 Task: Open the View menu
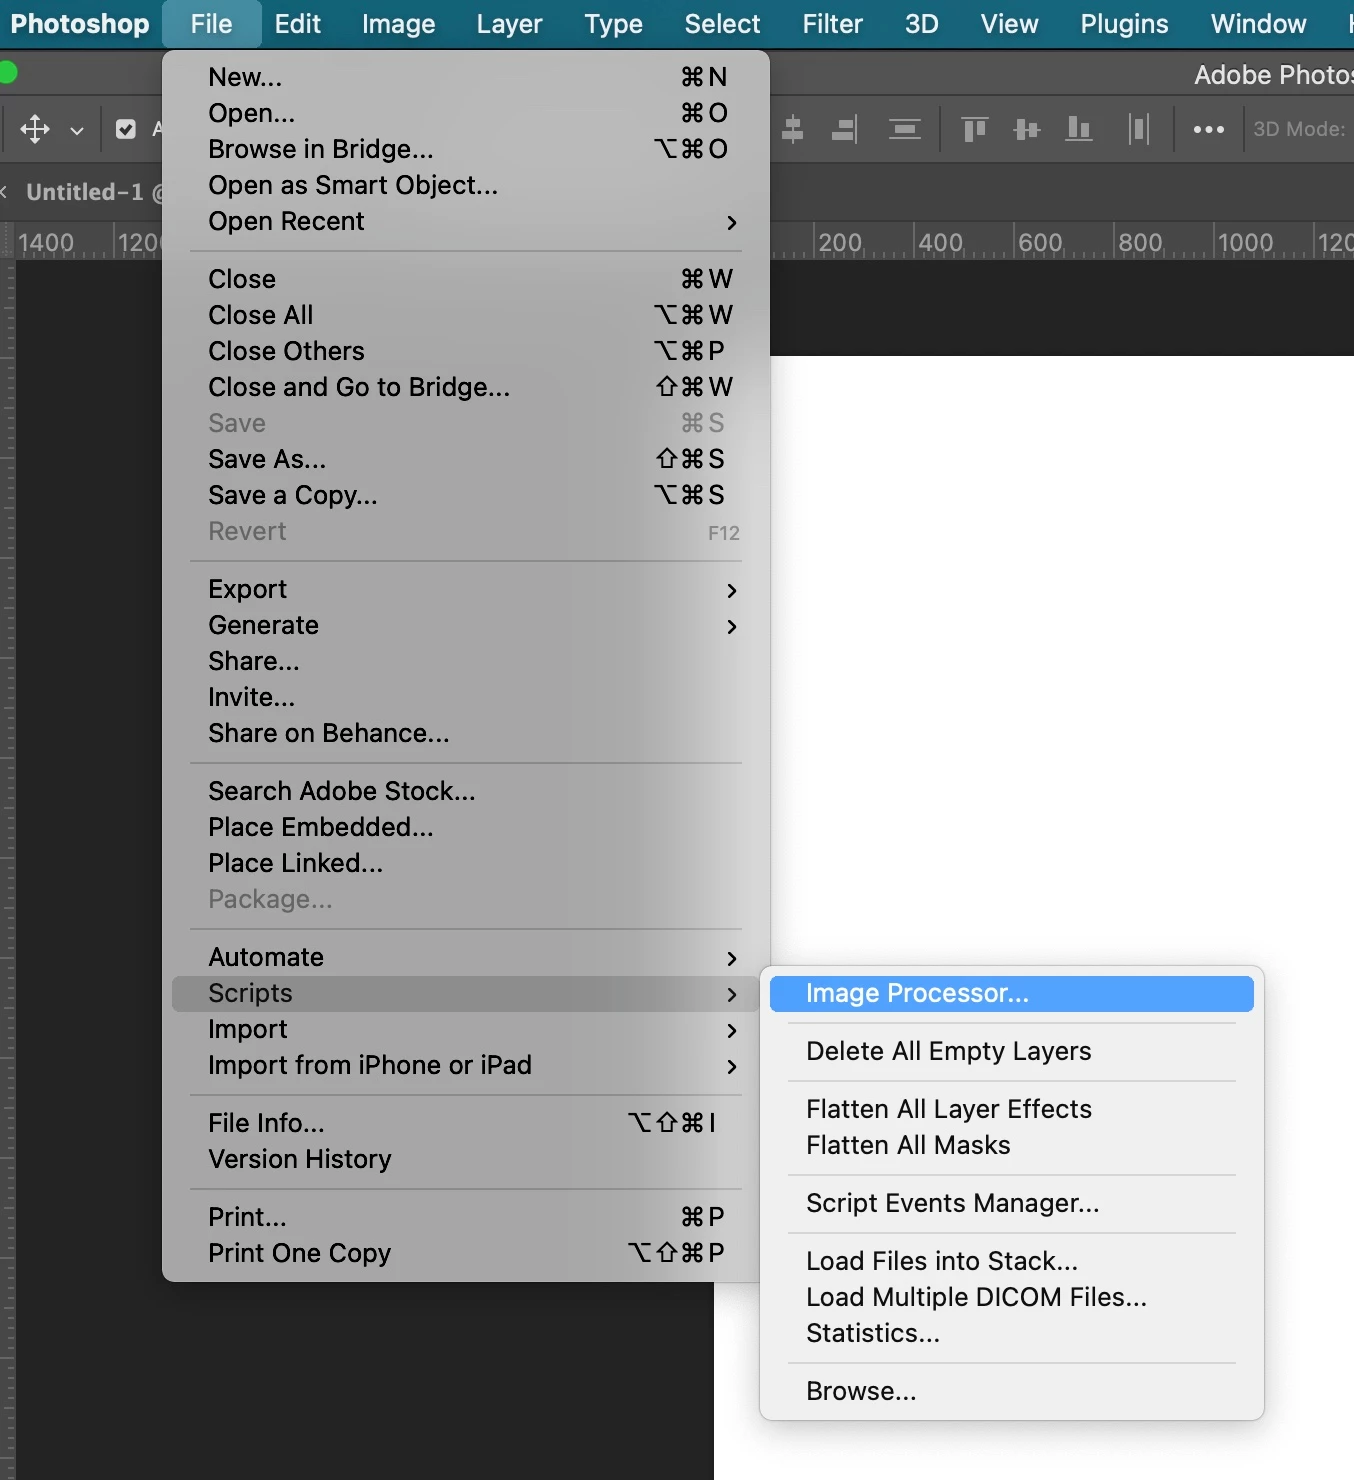(x=1009, y=24)
